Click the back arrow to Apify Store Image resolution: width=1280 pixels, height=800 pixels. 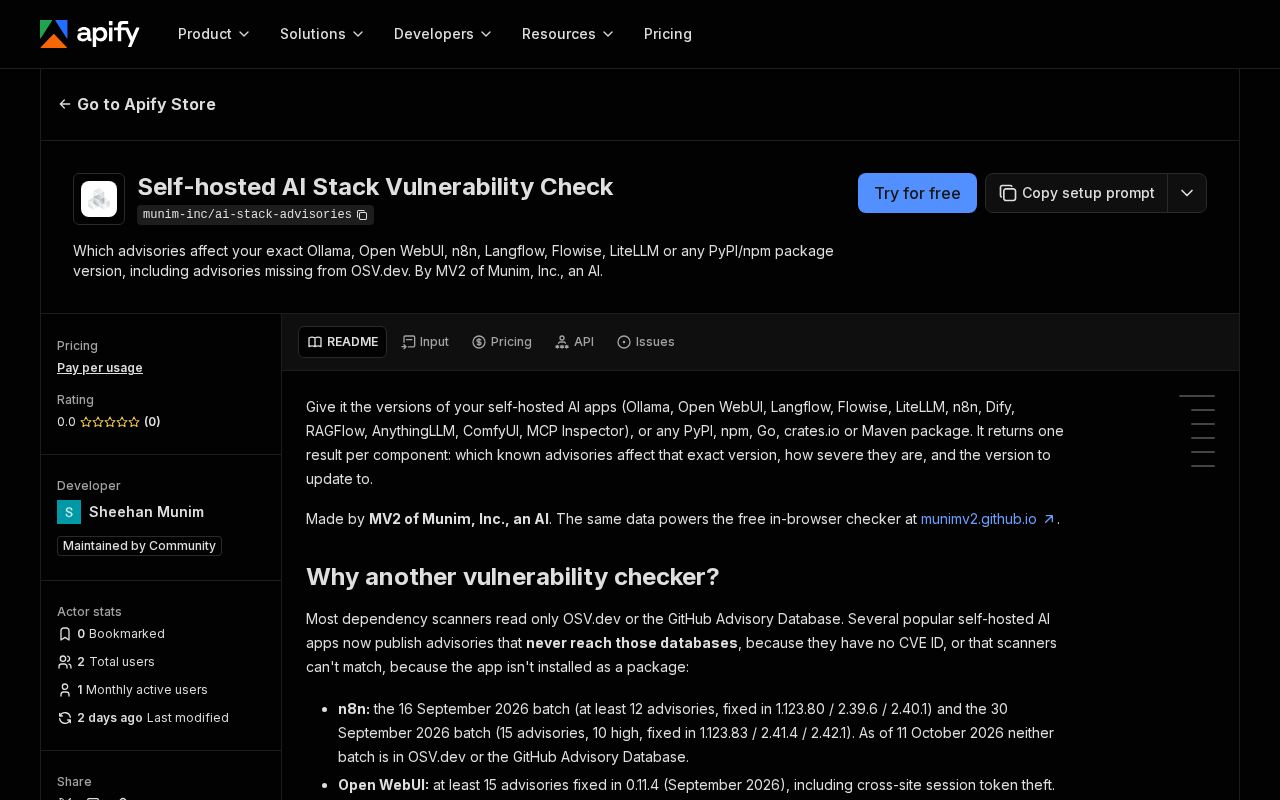pos(65,104)
